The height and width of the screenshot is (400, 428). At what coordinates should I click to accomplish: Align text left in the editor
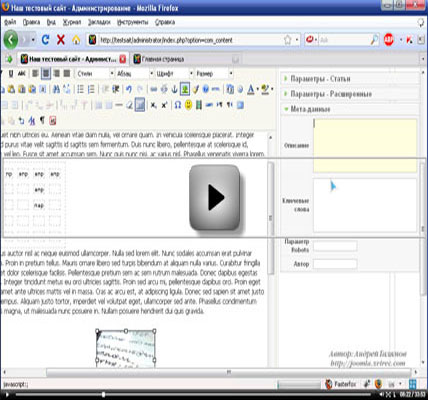click(x=35, y=73)
